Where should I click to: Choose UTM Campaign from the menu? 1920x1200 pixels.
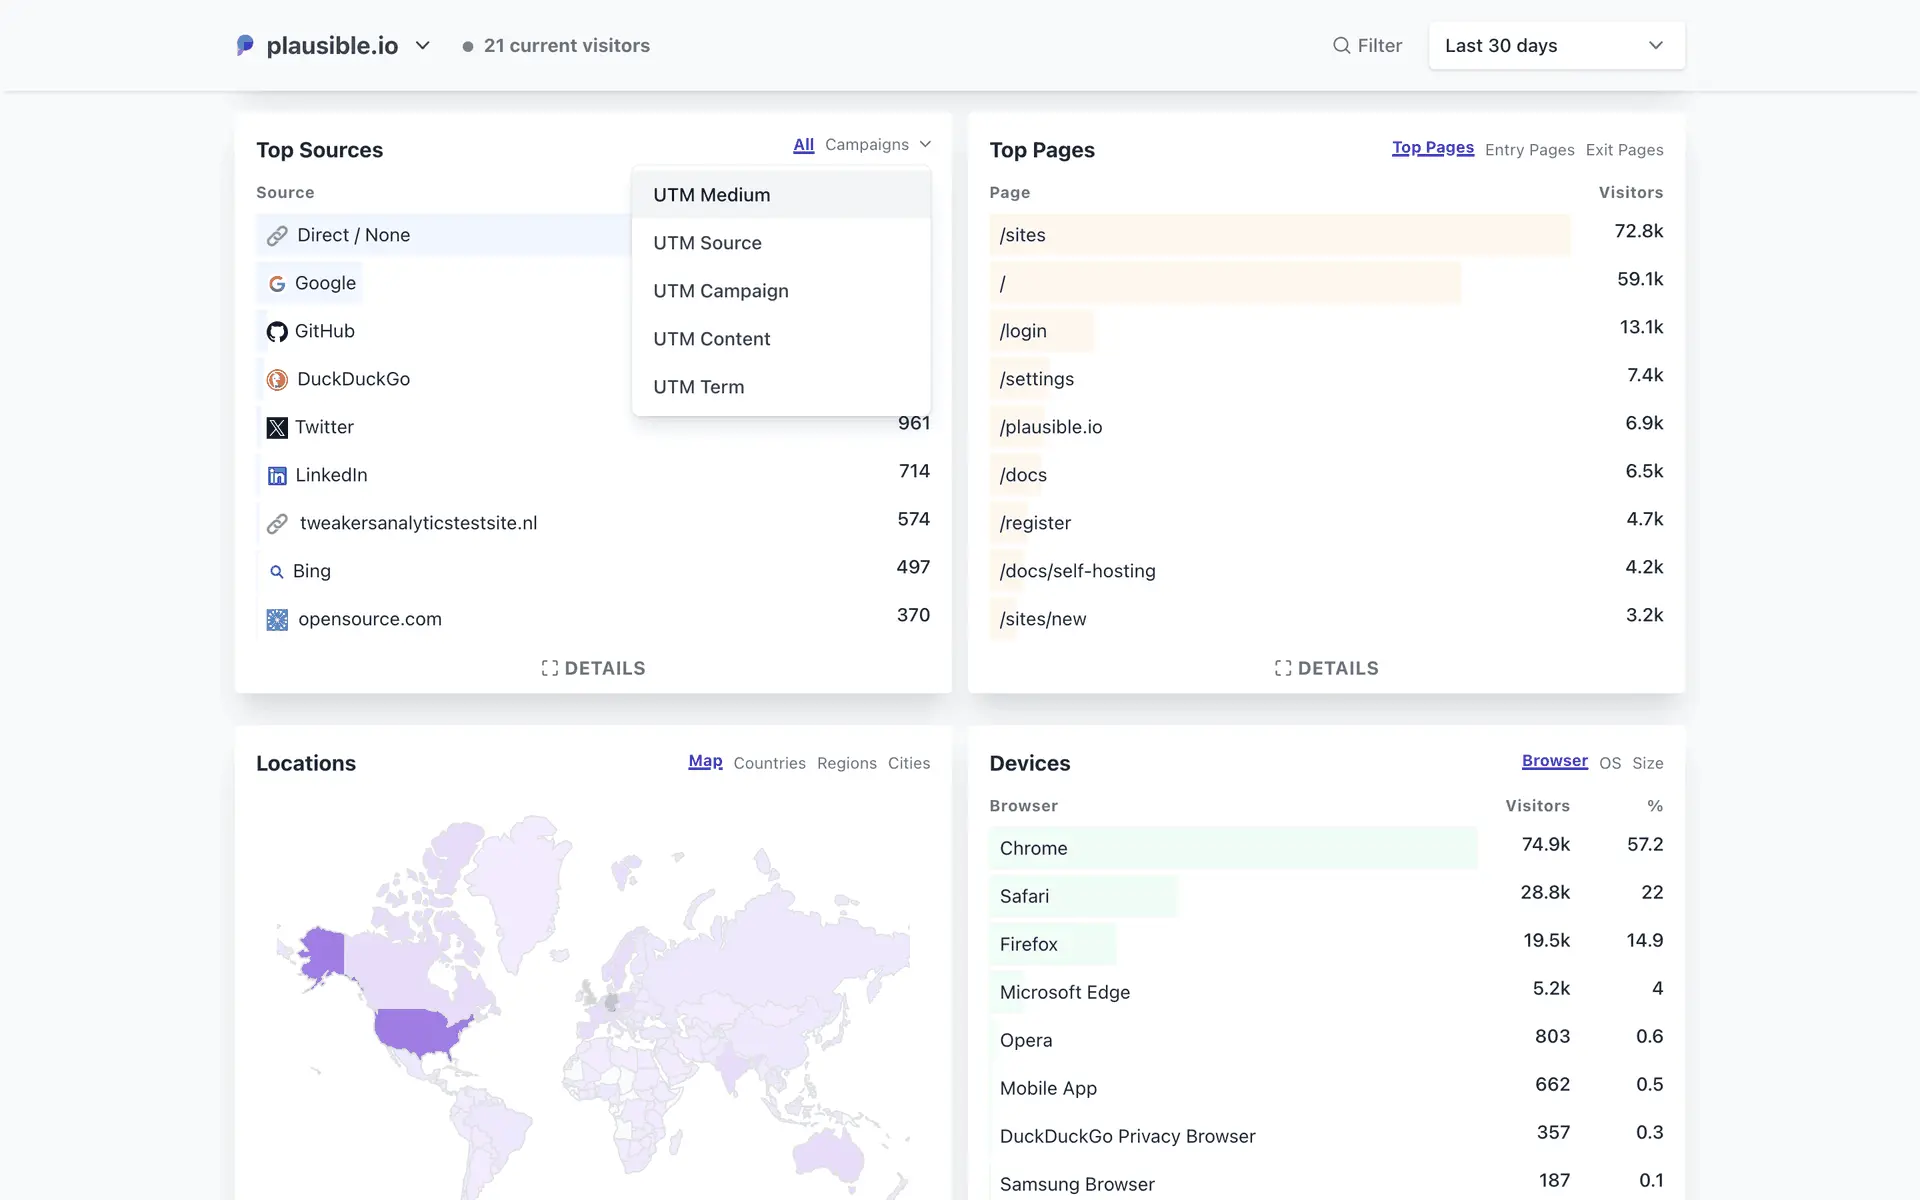[721, 291]
